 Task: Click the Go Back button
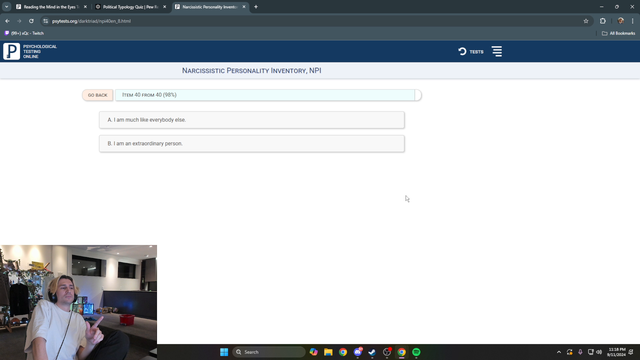point(98,95)
